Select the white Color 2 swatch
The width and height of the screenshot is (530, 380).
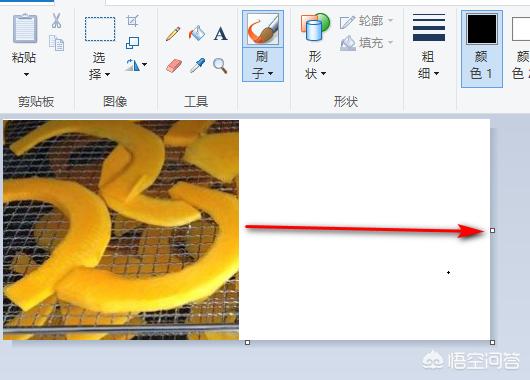point(521,29)
